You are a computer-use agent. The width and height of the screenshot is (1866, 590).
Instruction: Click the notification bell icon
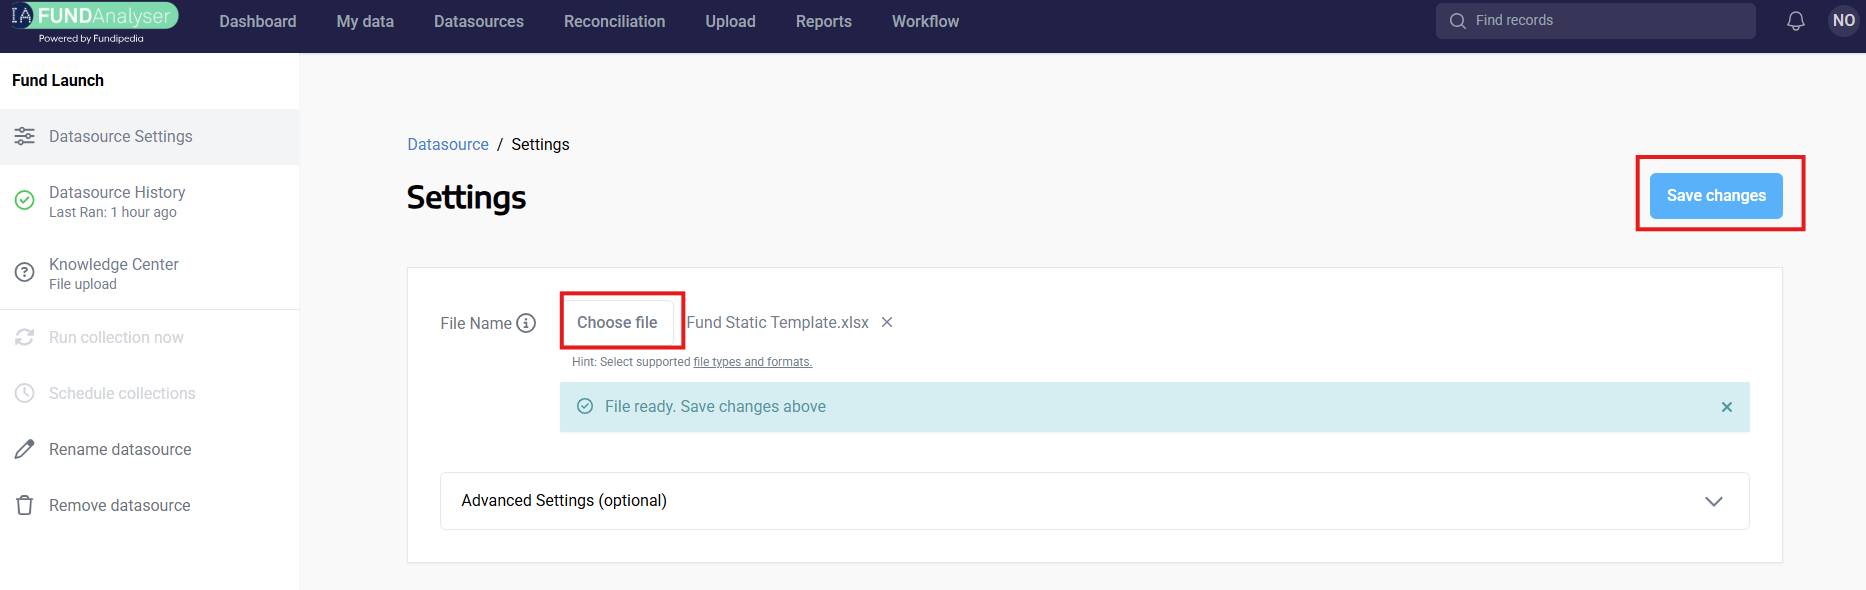(x=1795, y=21)
